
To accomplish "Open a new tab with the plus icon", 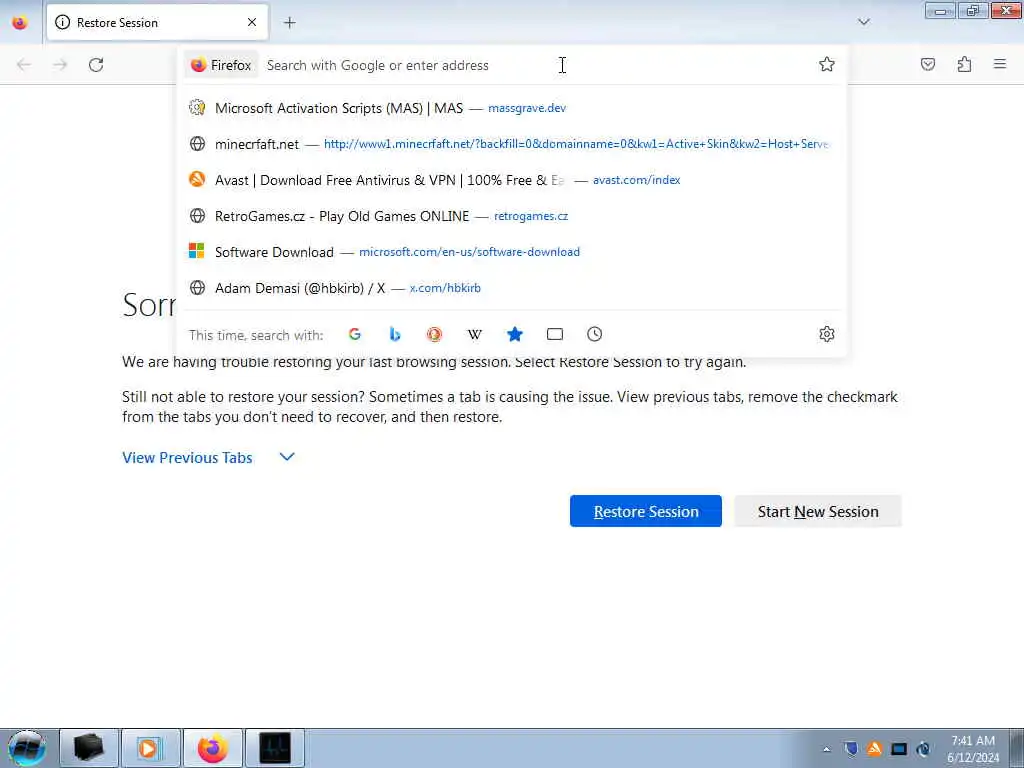I will click(290, 23).
